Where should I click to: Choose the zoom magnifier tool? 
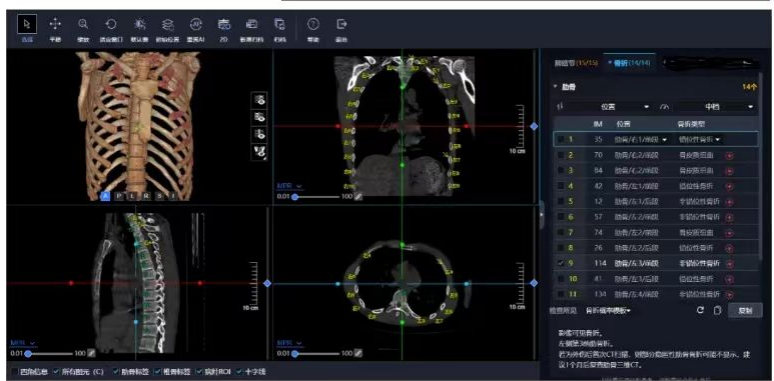click(x=83, y=24)
